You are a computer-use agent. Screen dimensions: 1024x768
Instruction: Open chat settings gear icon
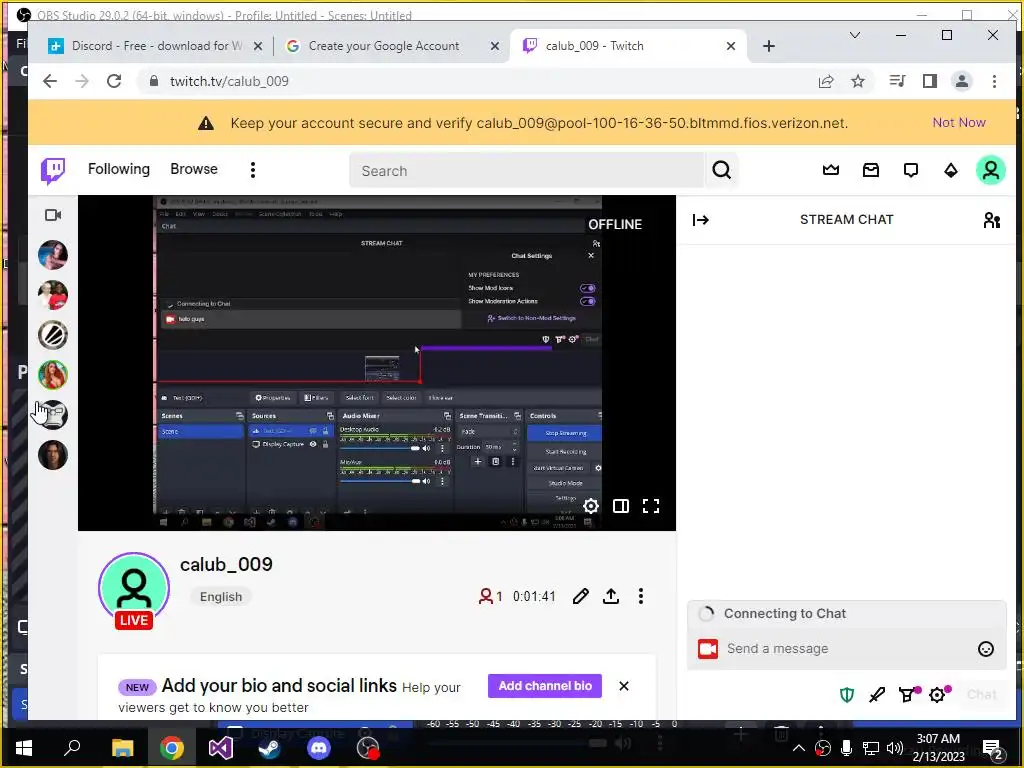(x=938, y=695)
